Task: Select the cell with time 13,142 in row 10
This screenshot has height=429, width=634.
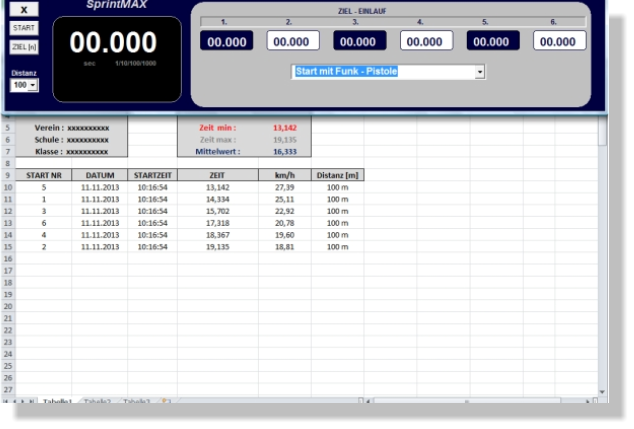Action: pos(217,187)
